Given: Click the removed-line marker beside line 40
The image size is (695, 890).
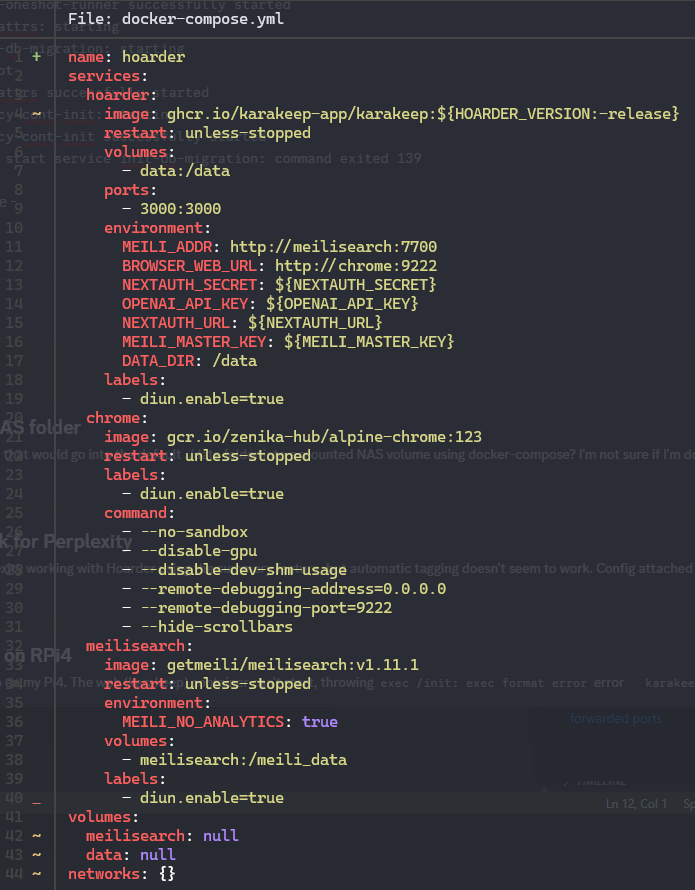Looking at the screenshot, I should pyautogui.click(x=36, y=802).
